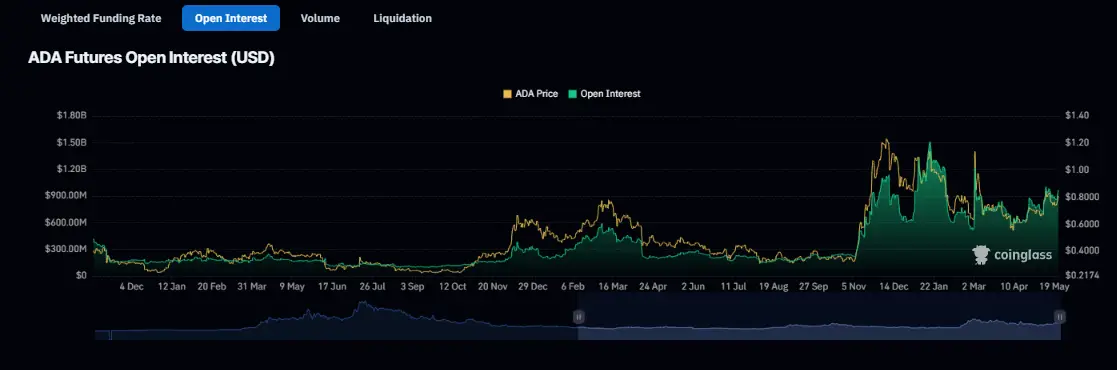Open the Volume tab
The height and width of the screenshot is (370, 1117).
(x=320, y=19)
